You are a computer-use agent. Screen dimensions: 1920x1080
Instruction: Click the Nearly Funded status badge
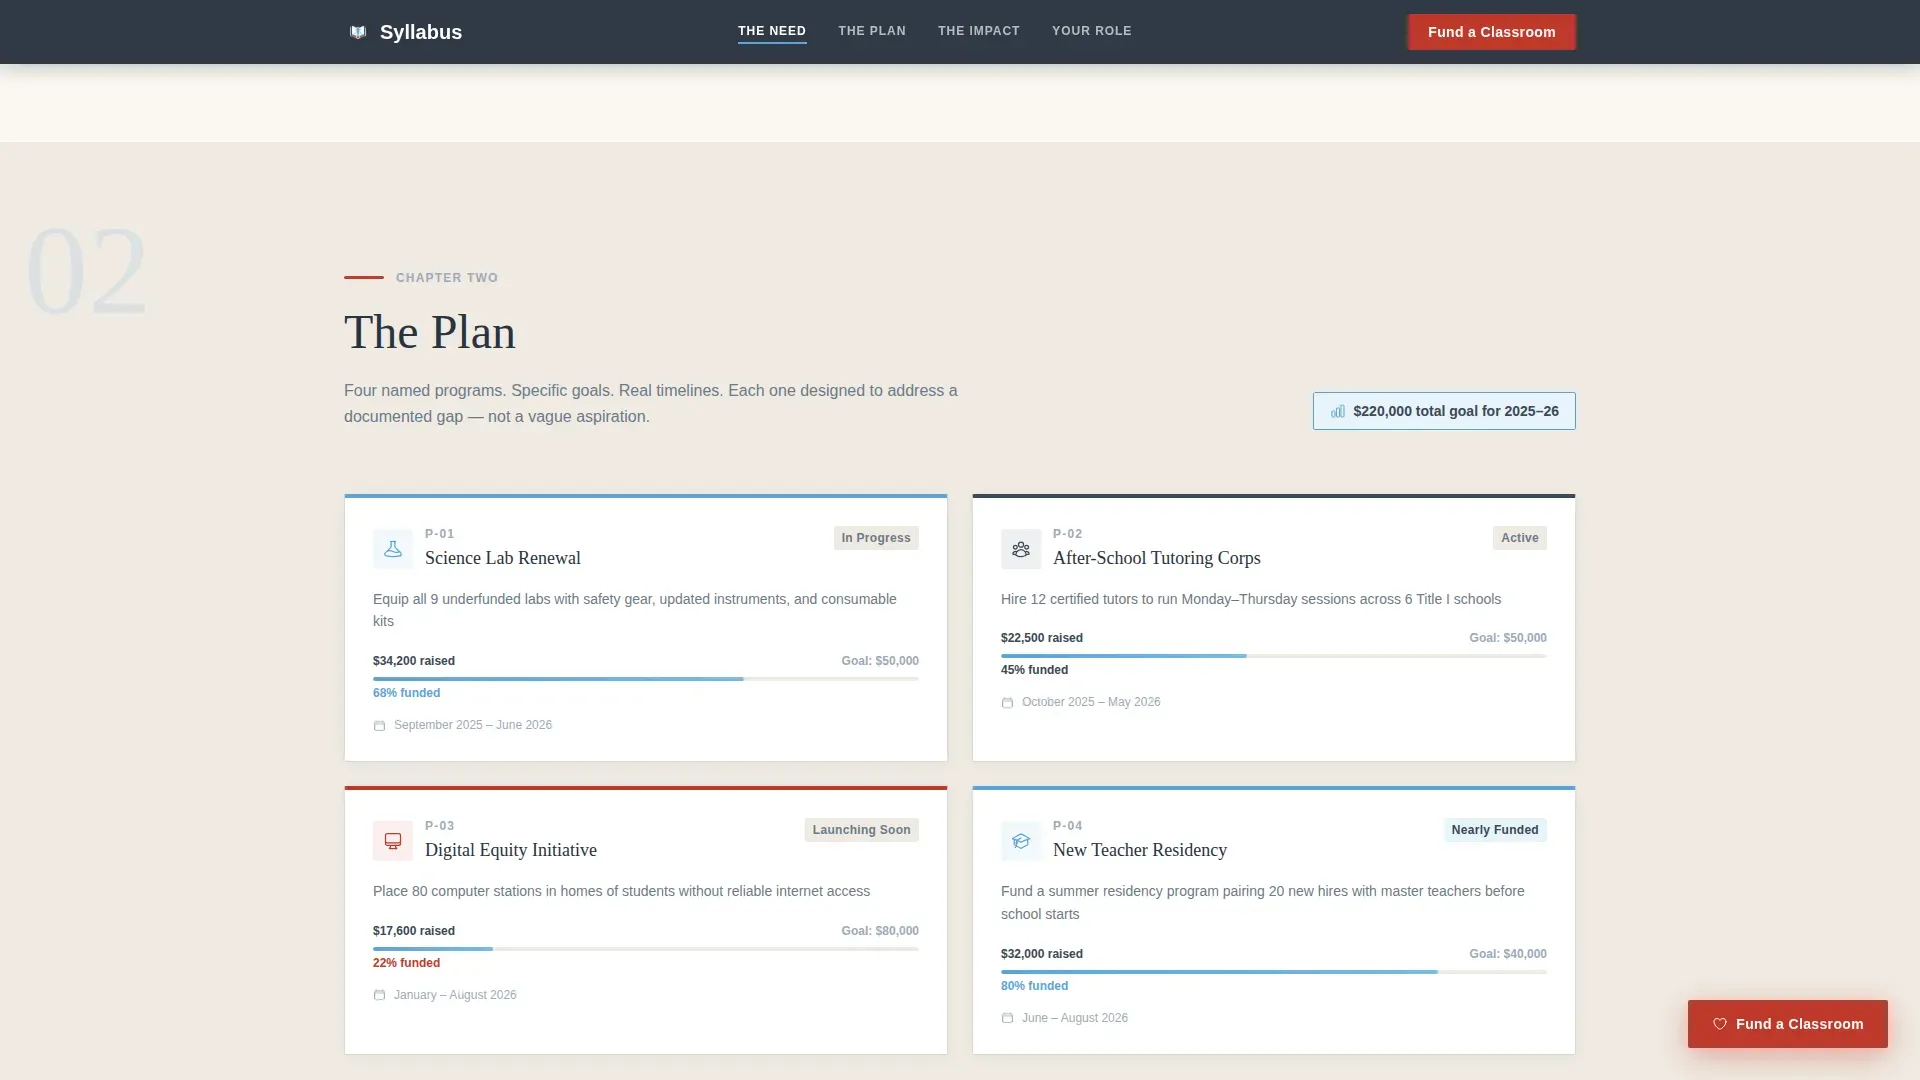[x=1495, y=830]
